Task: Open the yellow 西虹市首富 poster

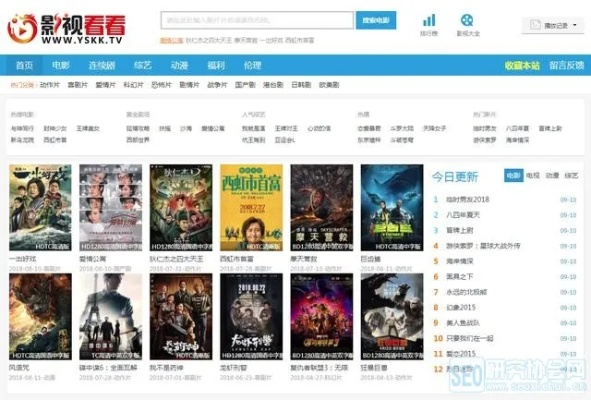Action: [251, 207]
